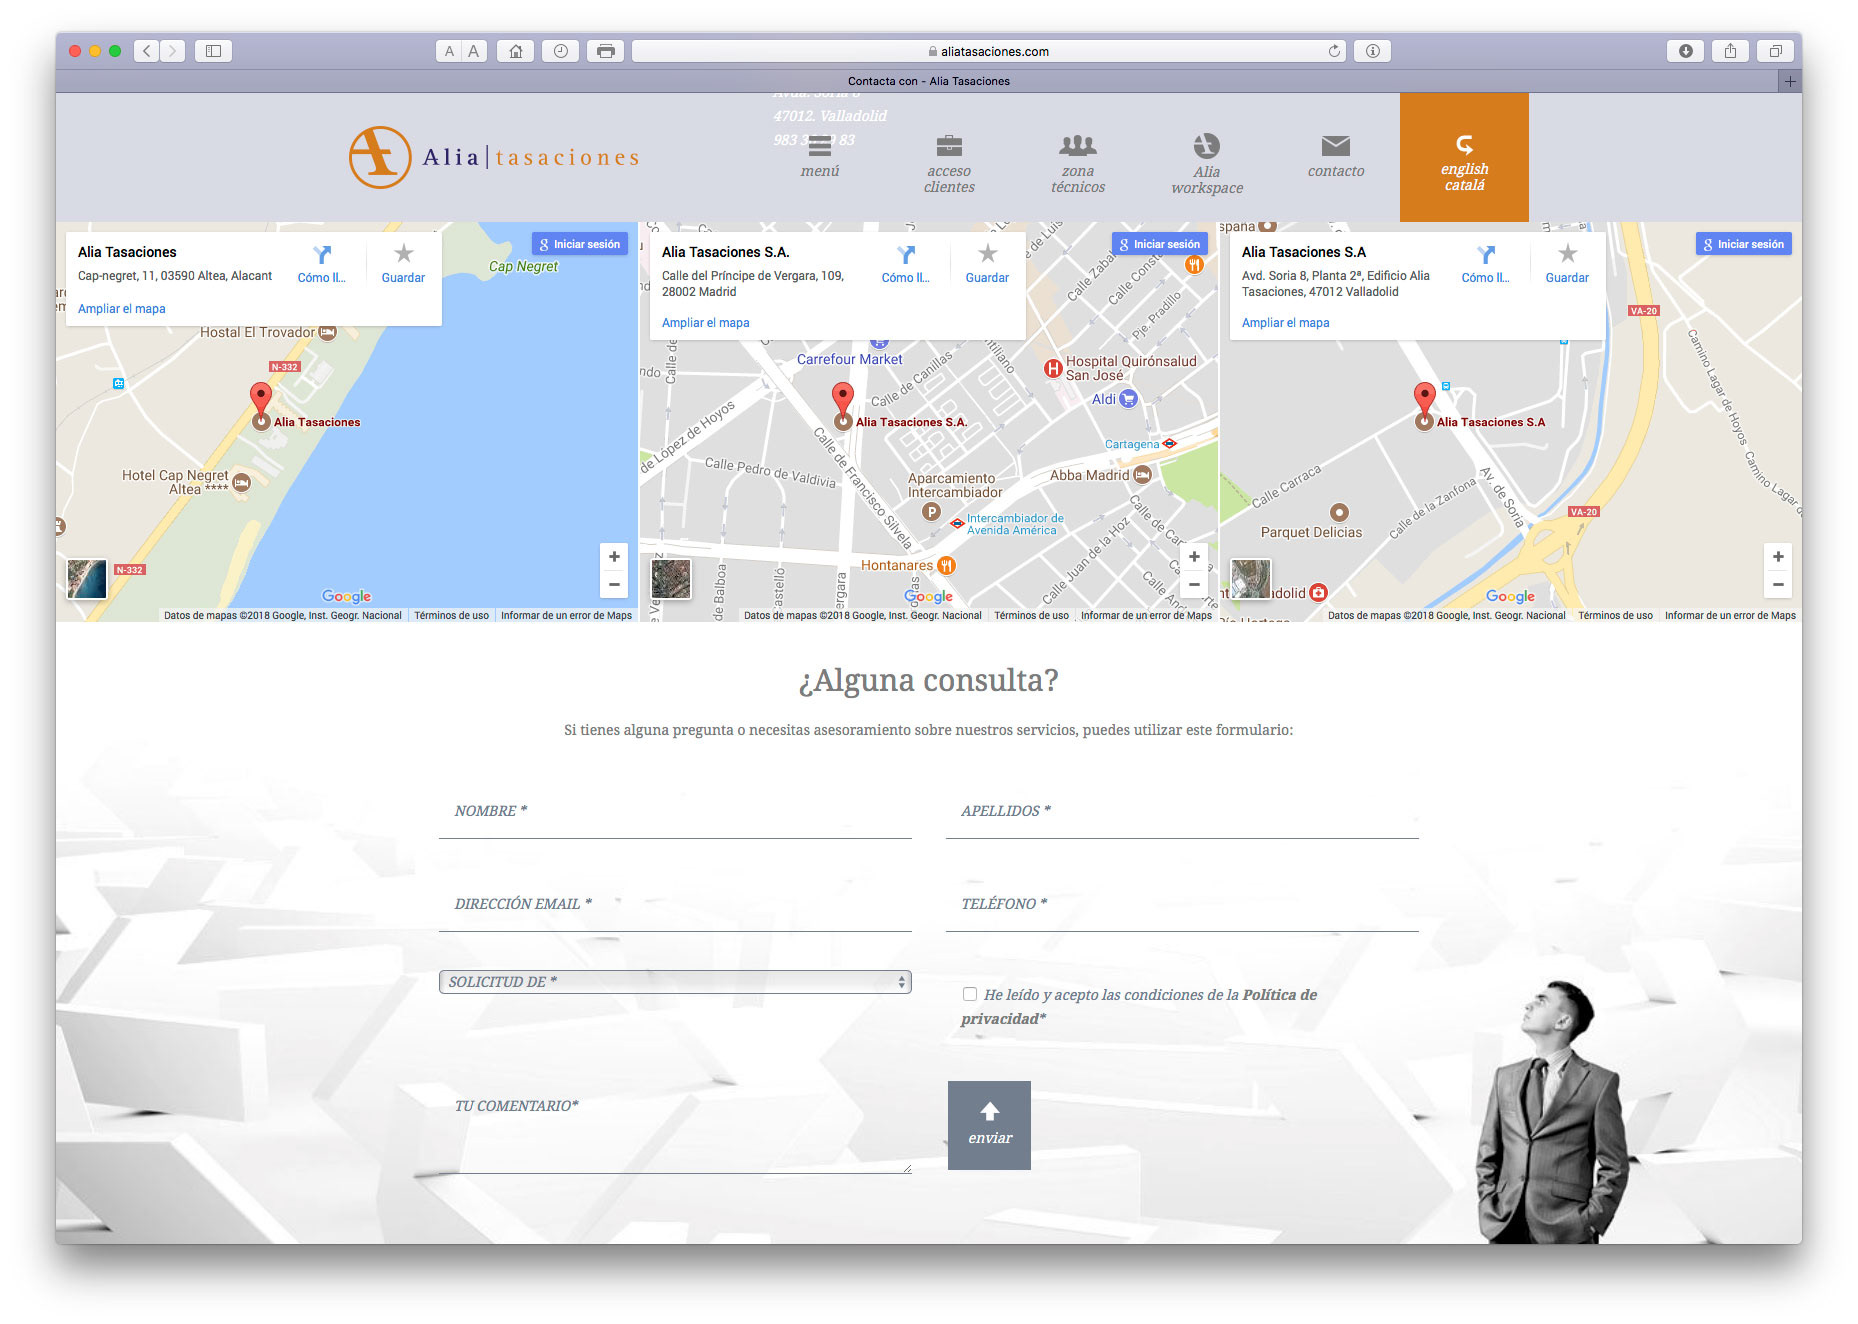Save the Altea location with star
The height and width of the screenshot is (1324, 1858).
point(403,264)
